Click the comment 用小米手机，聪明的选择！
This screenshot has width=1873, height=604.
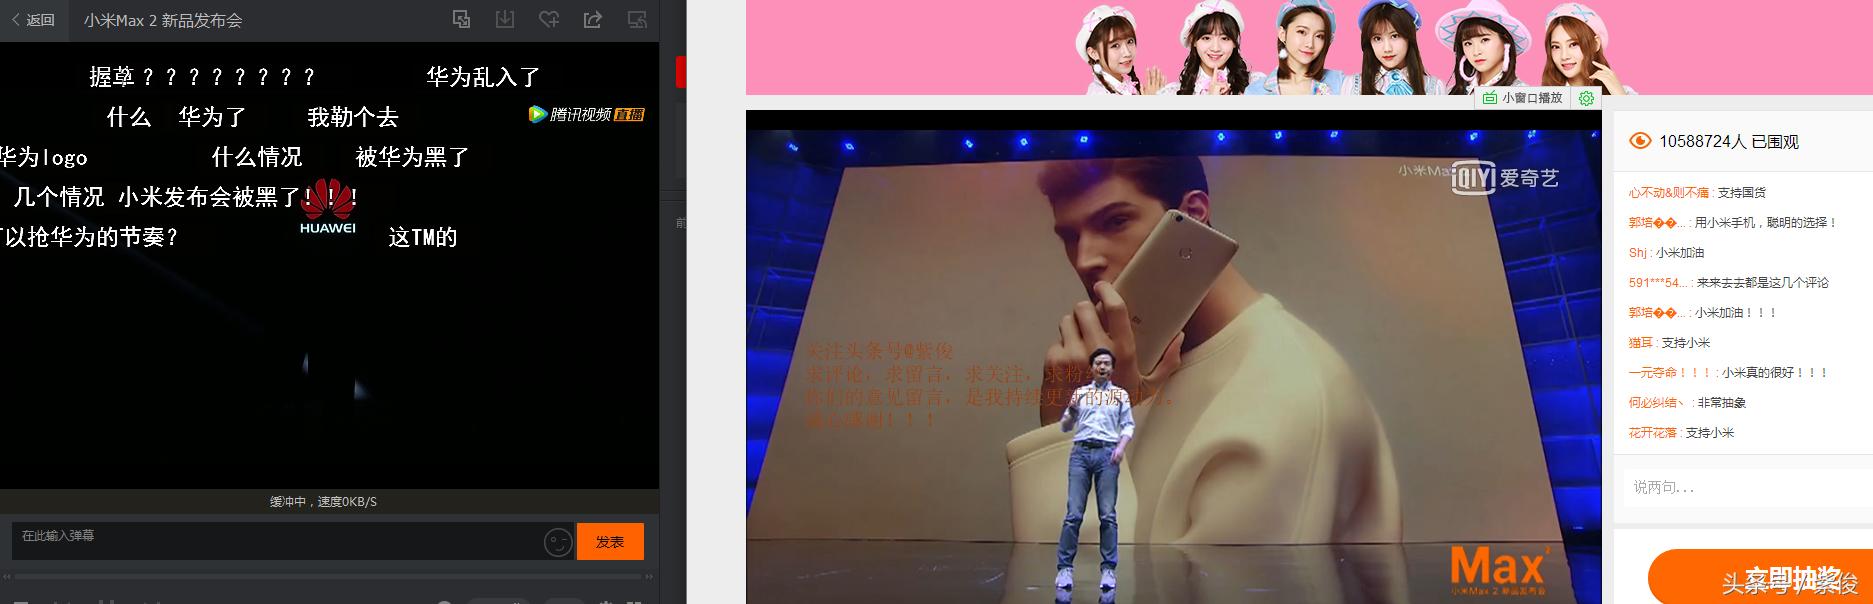1765,222
